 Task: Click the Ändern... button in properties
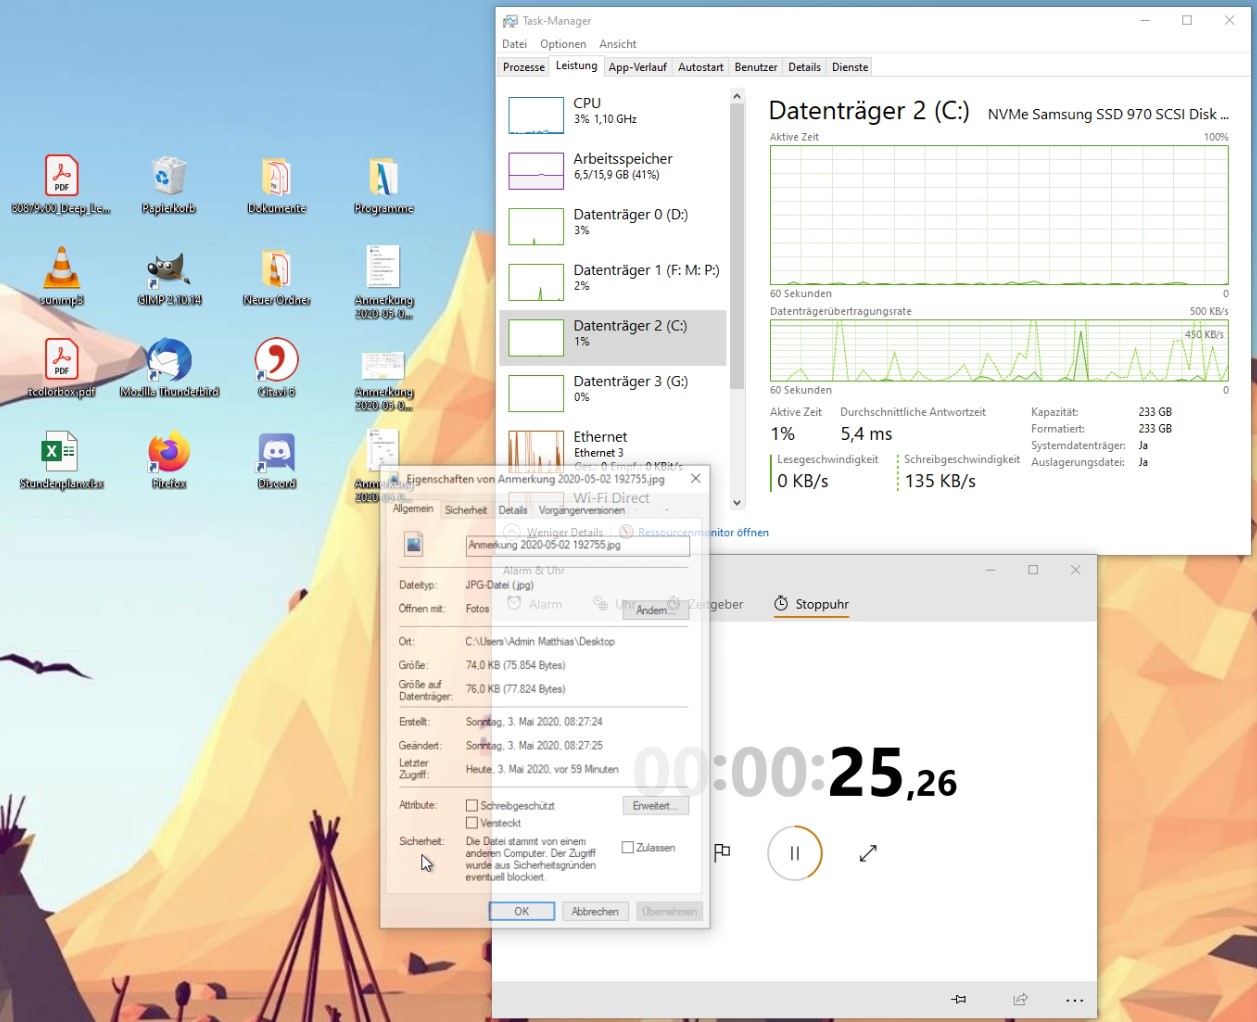[656, 610]
